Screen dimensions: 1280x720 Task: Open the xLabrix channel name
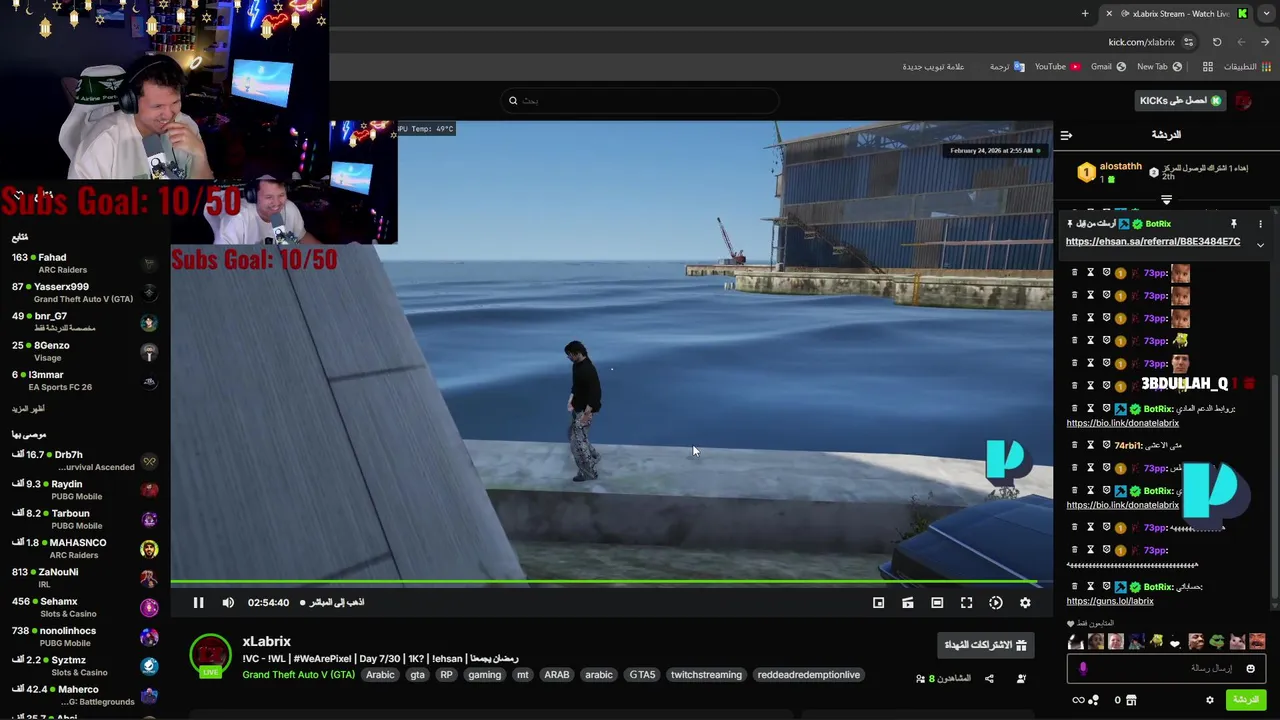tap(266, 642)
